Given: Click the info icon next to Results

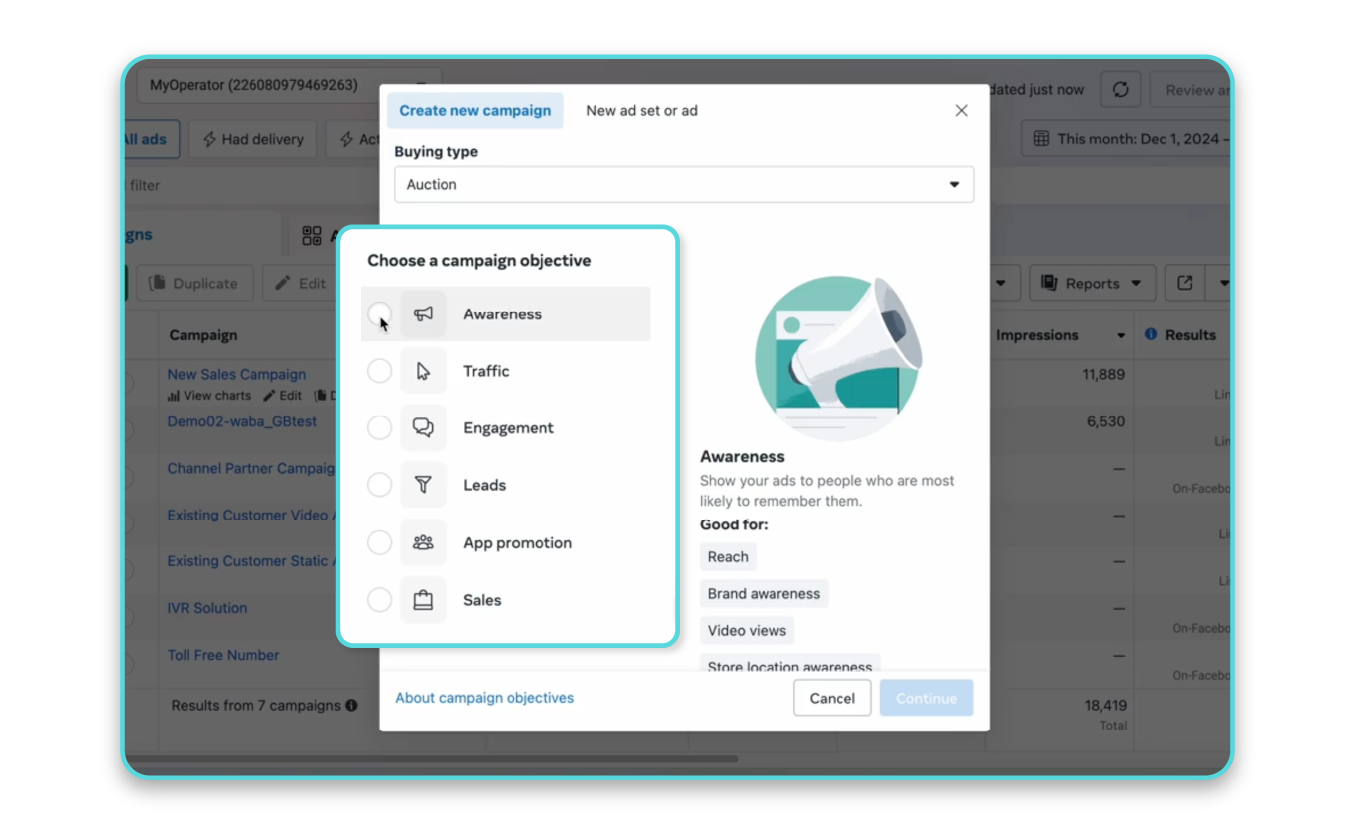Looking at the screenshot, I should [x=1151, y=334].
